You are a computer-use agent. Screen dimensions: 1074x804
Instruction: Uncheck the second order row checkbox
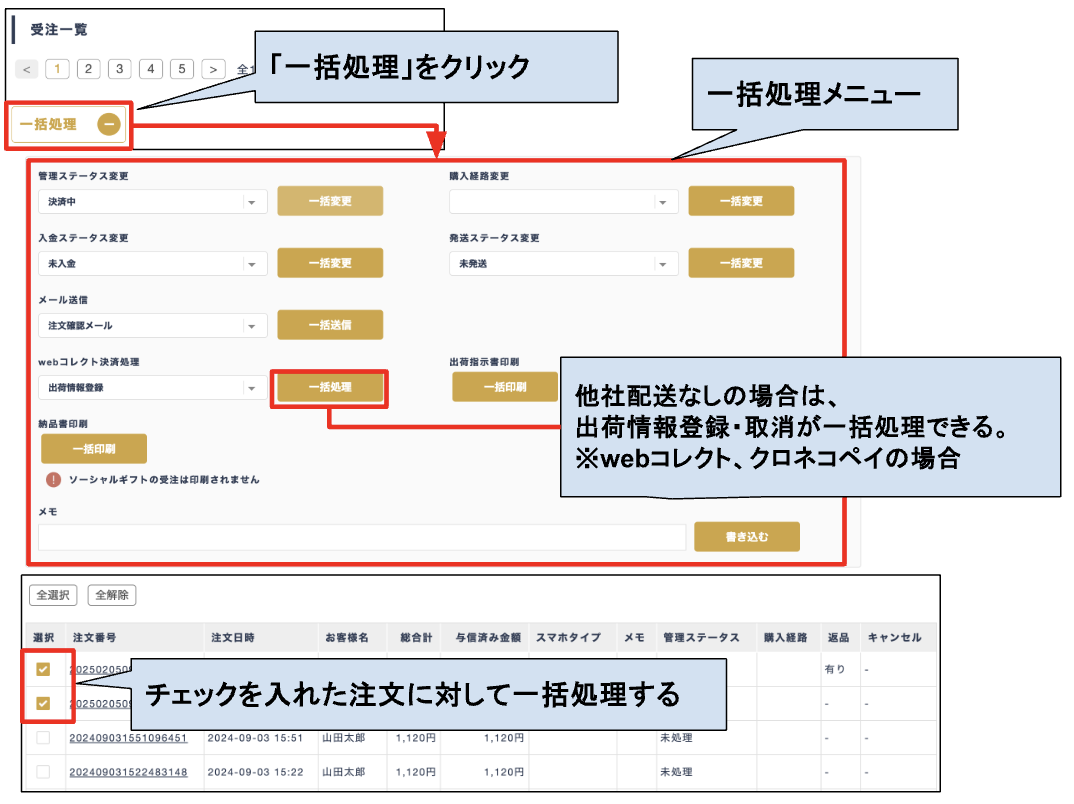click(x=43, y=703)
